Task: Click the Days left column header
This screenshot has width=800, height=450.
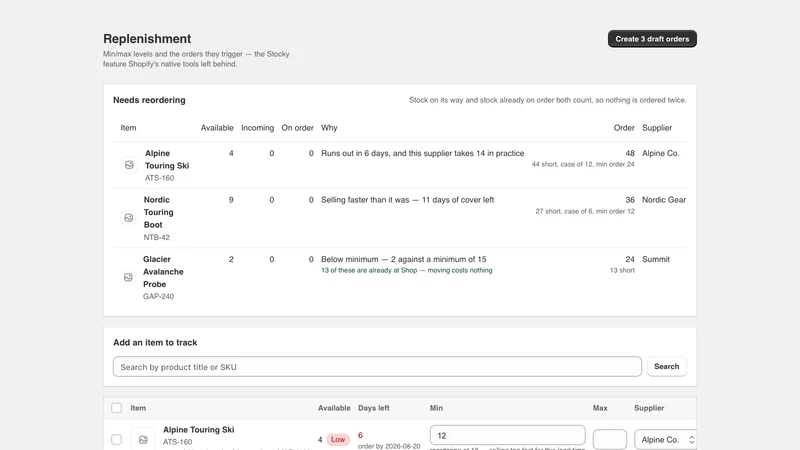Action: coord(373,408)
